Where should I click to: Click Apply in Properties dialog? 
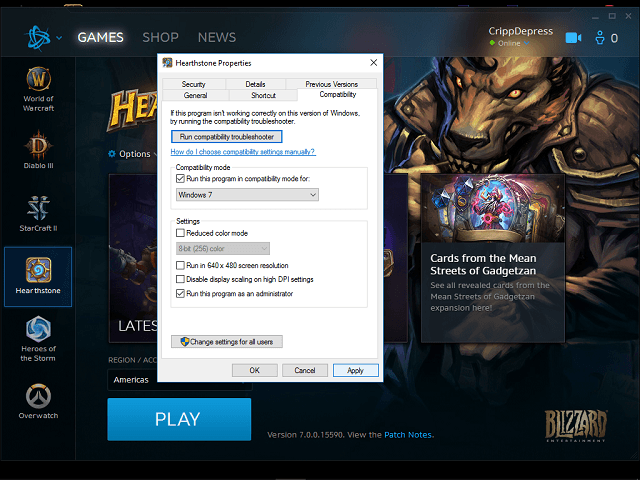coord(356,370)
